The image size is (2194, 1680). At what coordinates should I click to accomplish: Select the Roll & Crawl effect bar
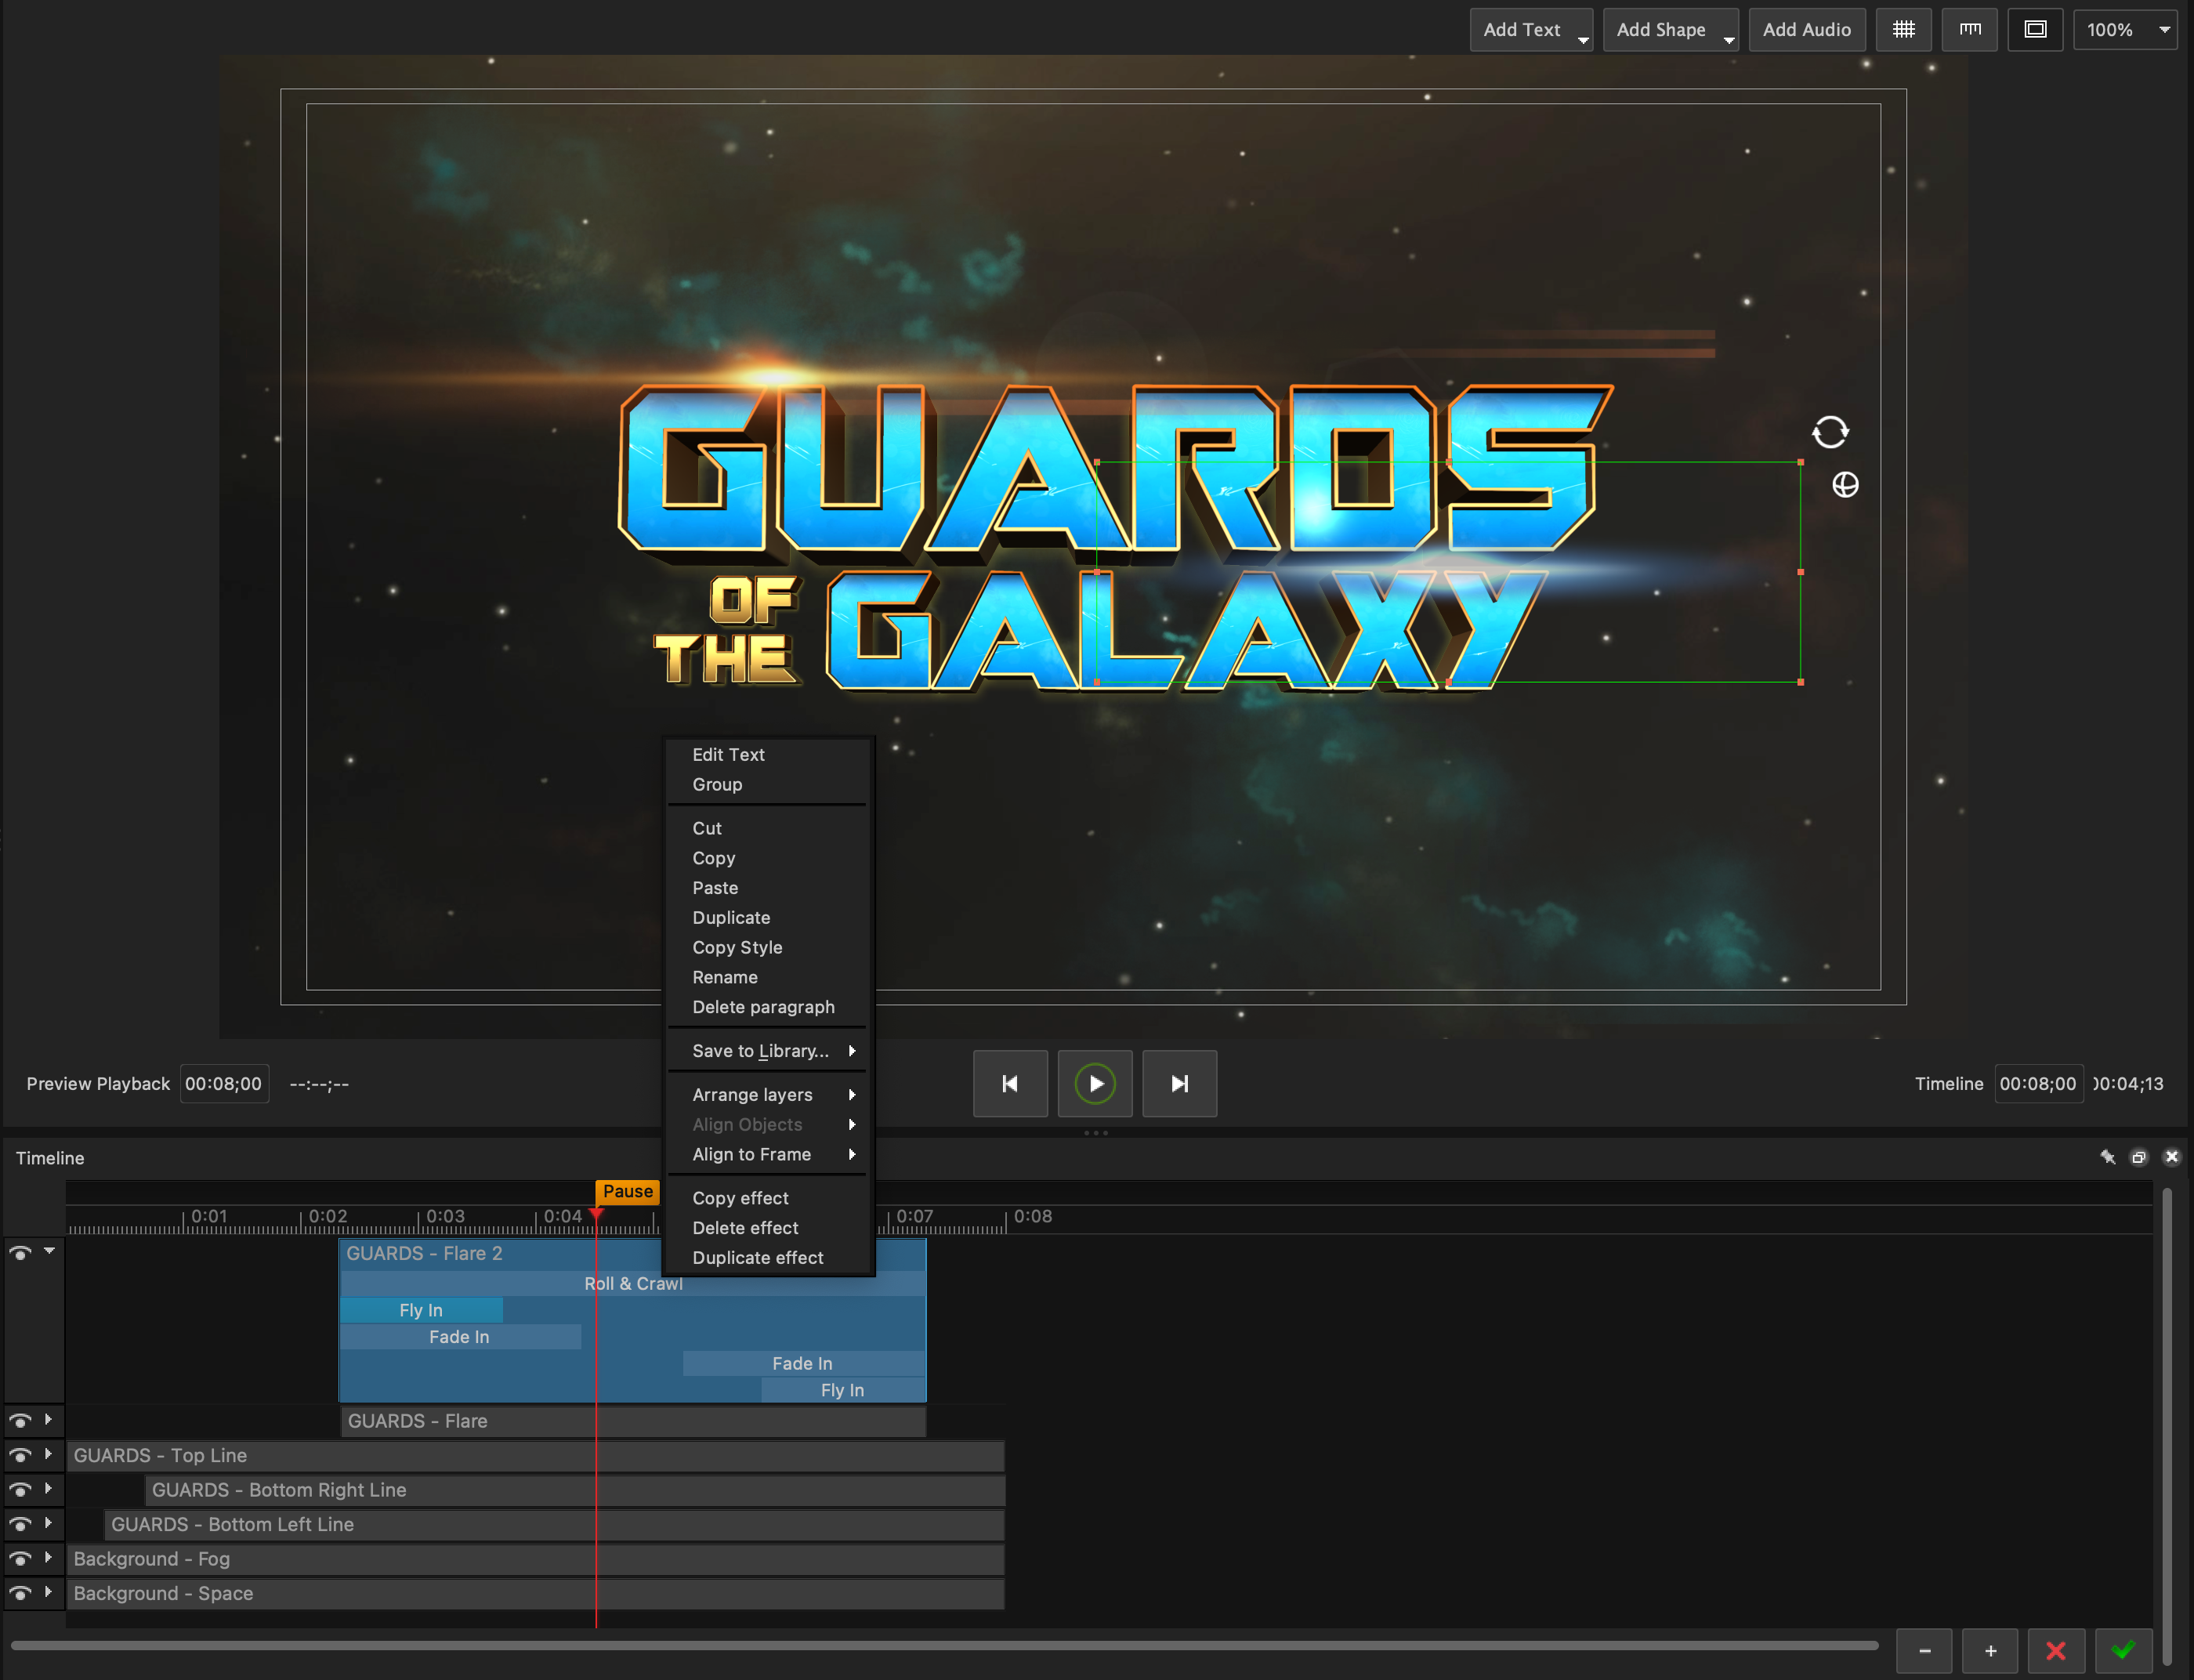coord(633,1284)
